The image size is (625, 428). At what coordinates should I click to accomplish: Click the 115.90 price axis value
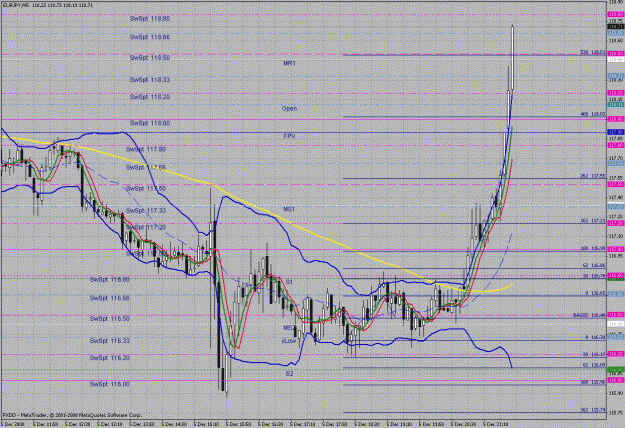tap(616, 393)
